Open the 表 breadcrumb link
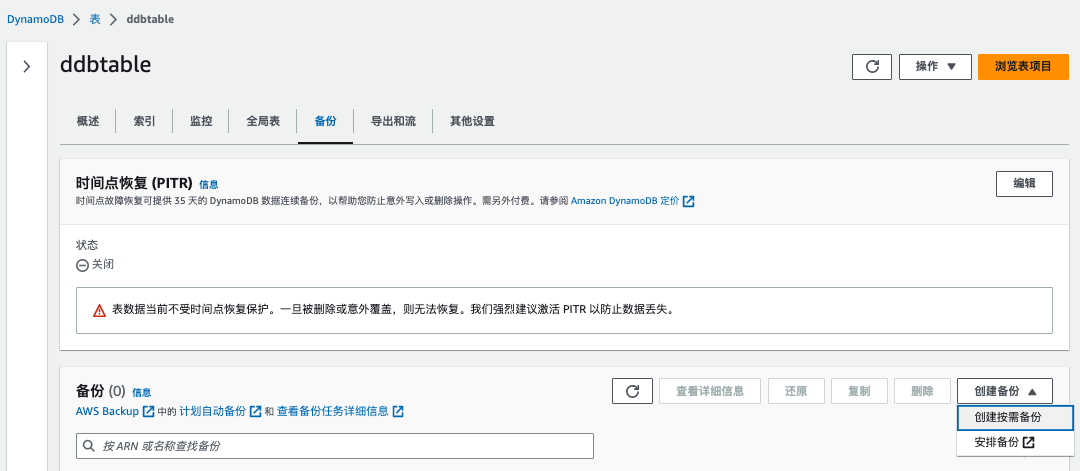This screenshot has width=1080, height=471. [x=95, y=19]
